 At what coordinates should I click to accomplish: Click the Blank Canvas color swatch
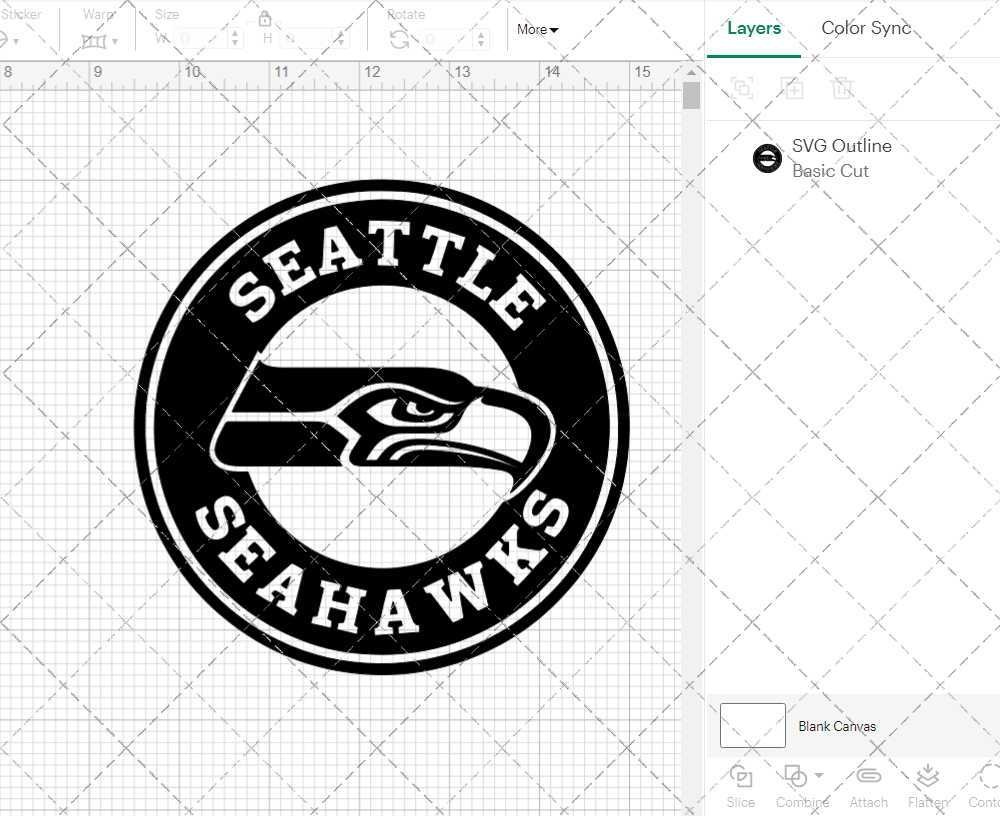752,725
